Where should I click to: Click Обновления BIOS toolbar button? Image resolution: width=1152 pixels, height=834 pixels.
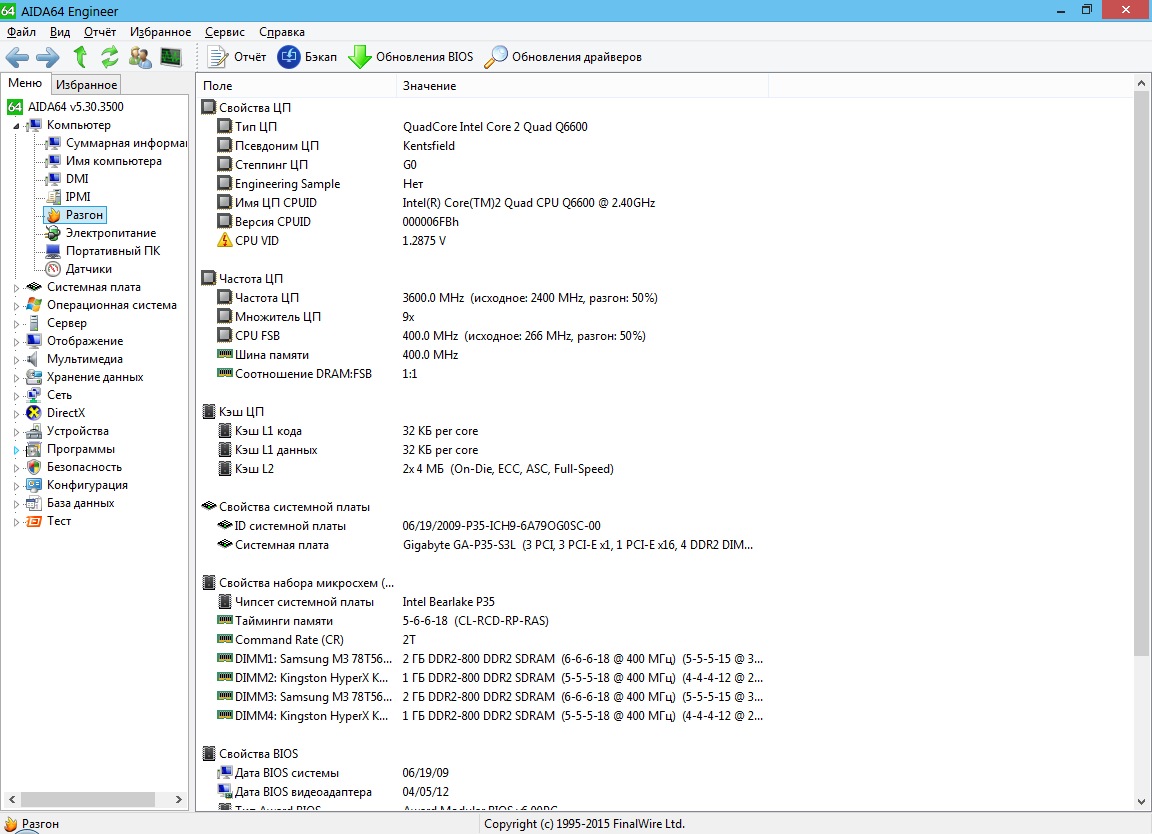pyautogui.click(x=411, y=57)
